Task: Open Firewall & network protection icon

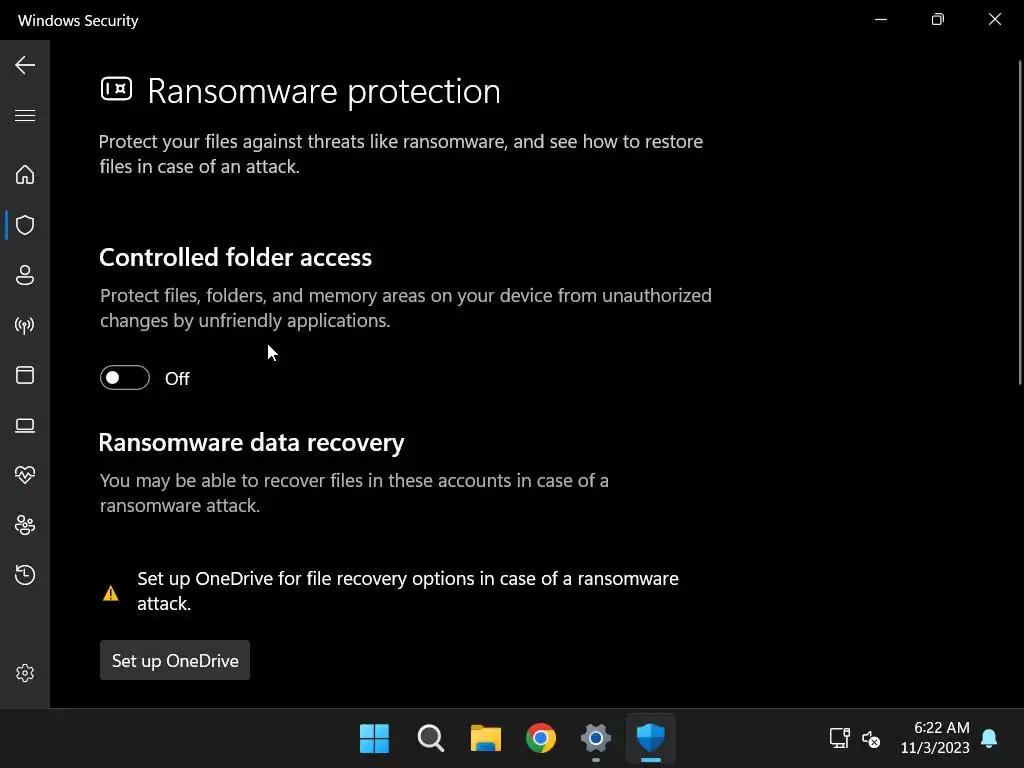Action: [x=25, y=325]
